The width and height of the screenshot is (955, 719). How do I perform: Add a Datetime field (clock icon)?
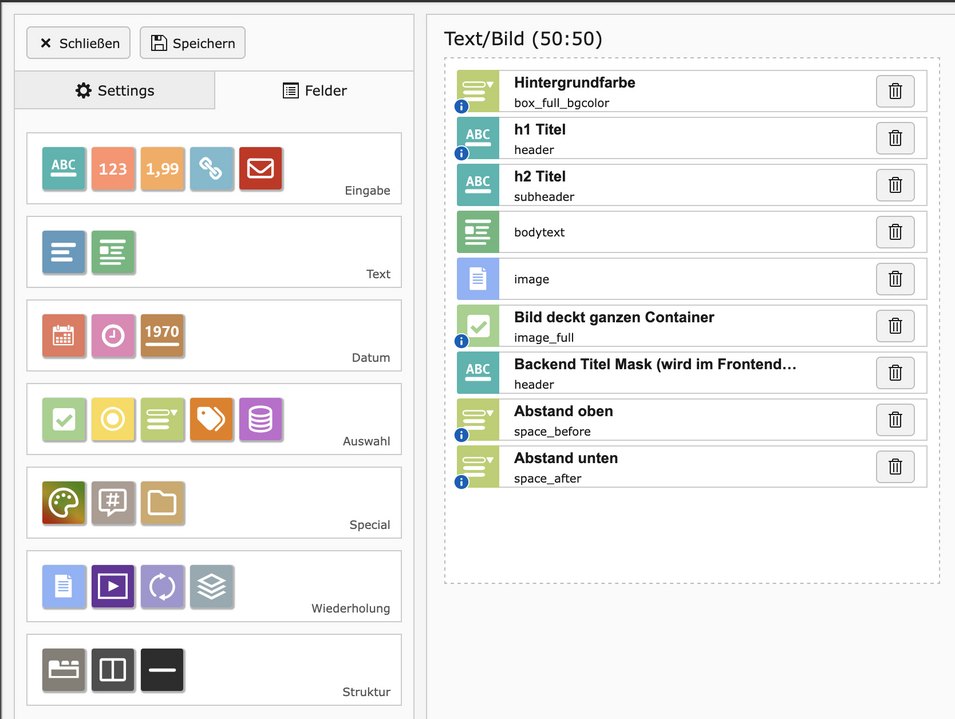[113, 335]
